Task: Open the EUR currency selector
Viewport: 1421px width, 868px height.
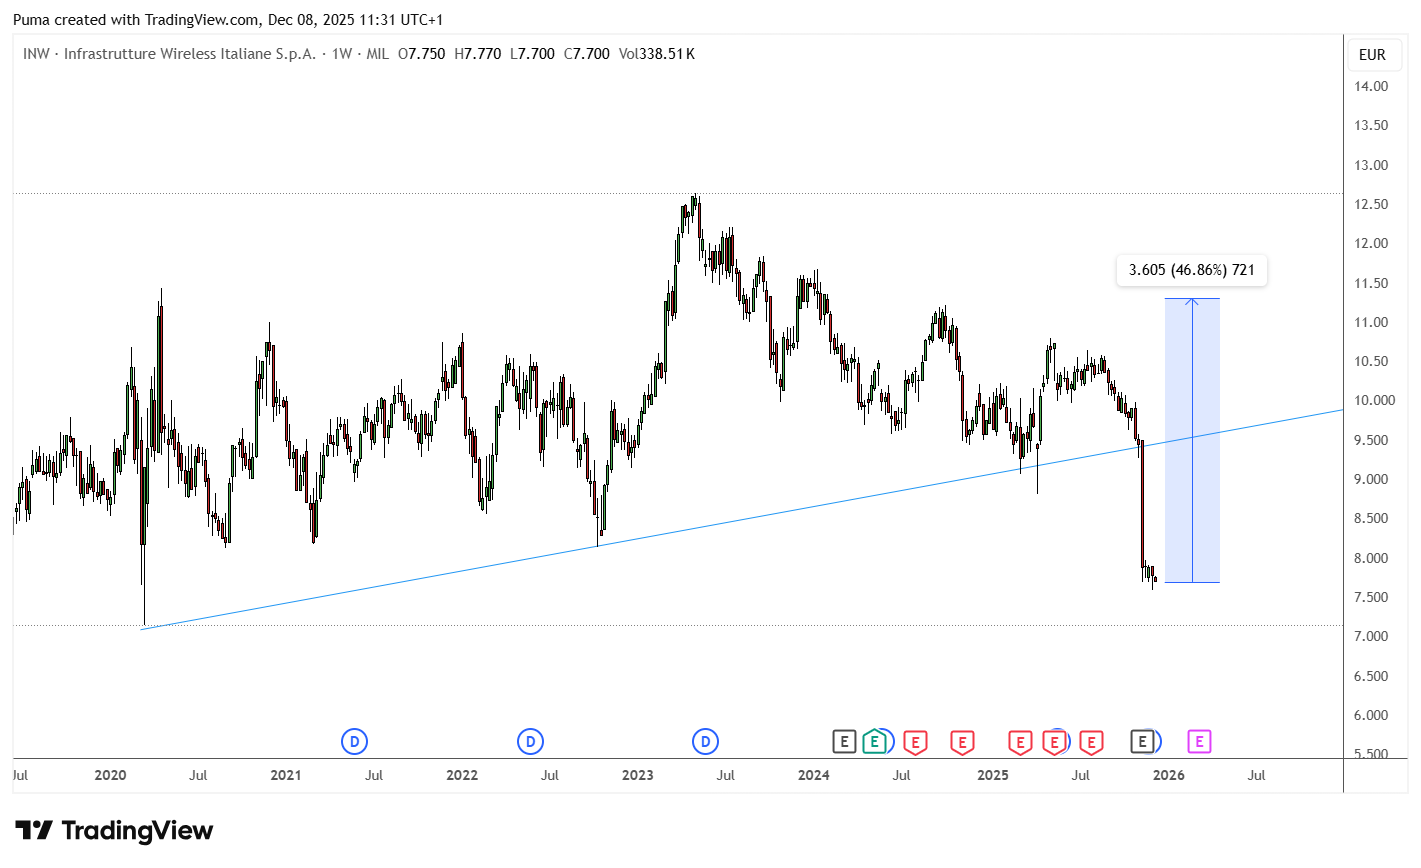Action: 1372,55
